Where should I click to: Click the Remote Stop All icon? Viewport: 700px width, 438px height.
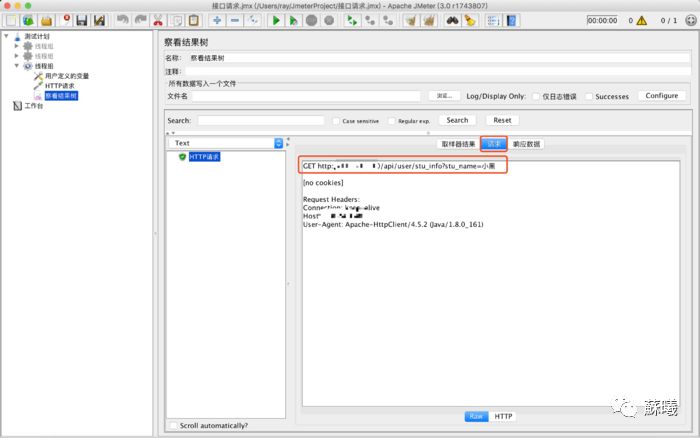point(370,21)
